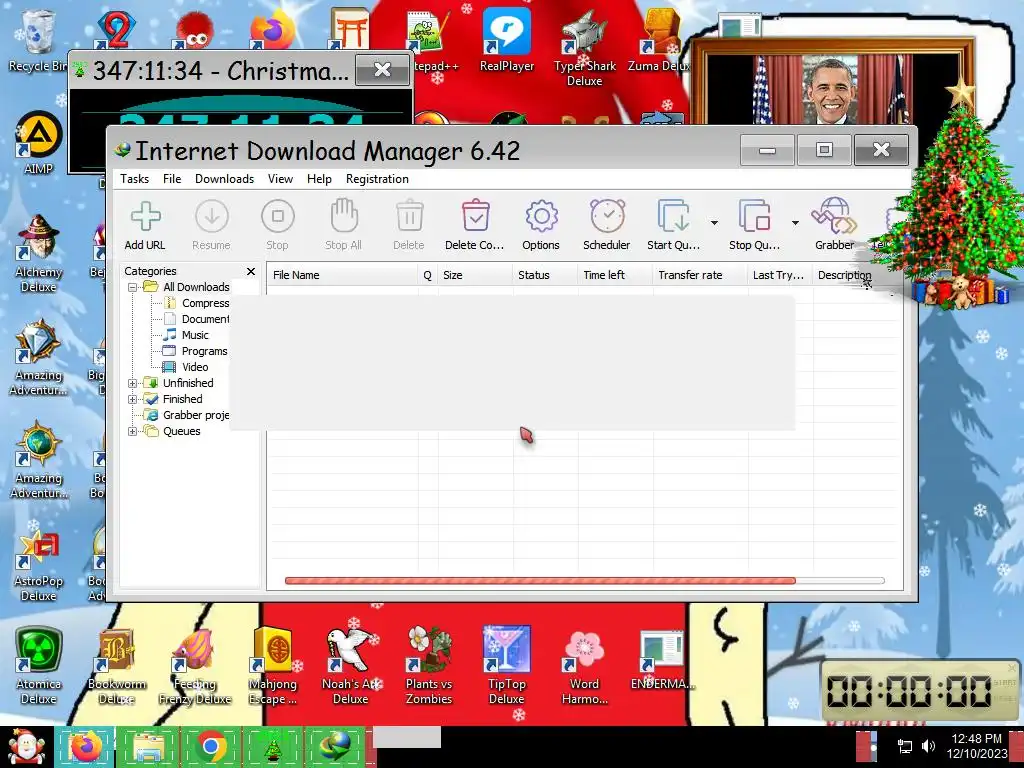Sort by Last Try column header

(780, 275)
